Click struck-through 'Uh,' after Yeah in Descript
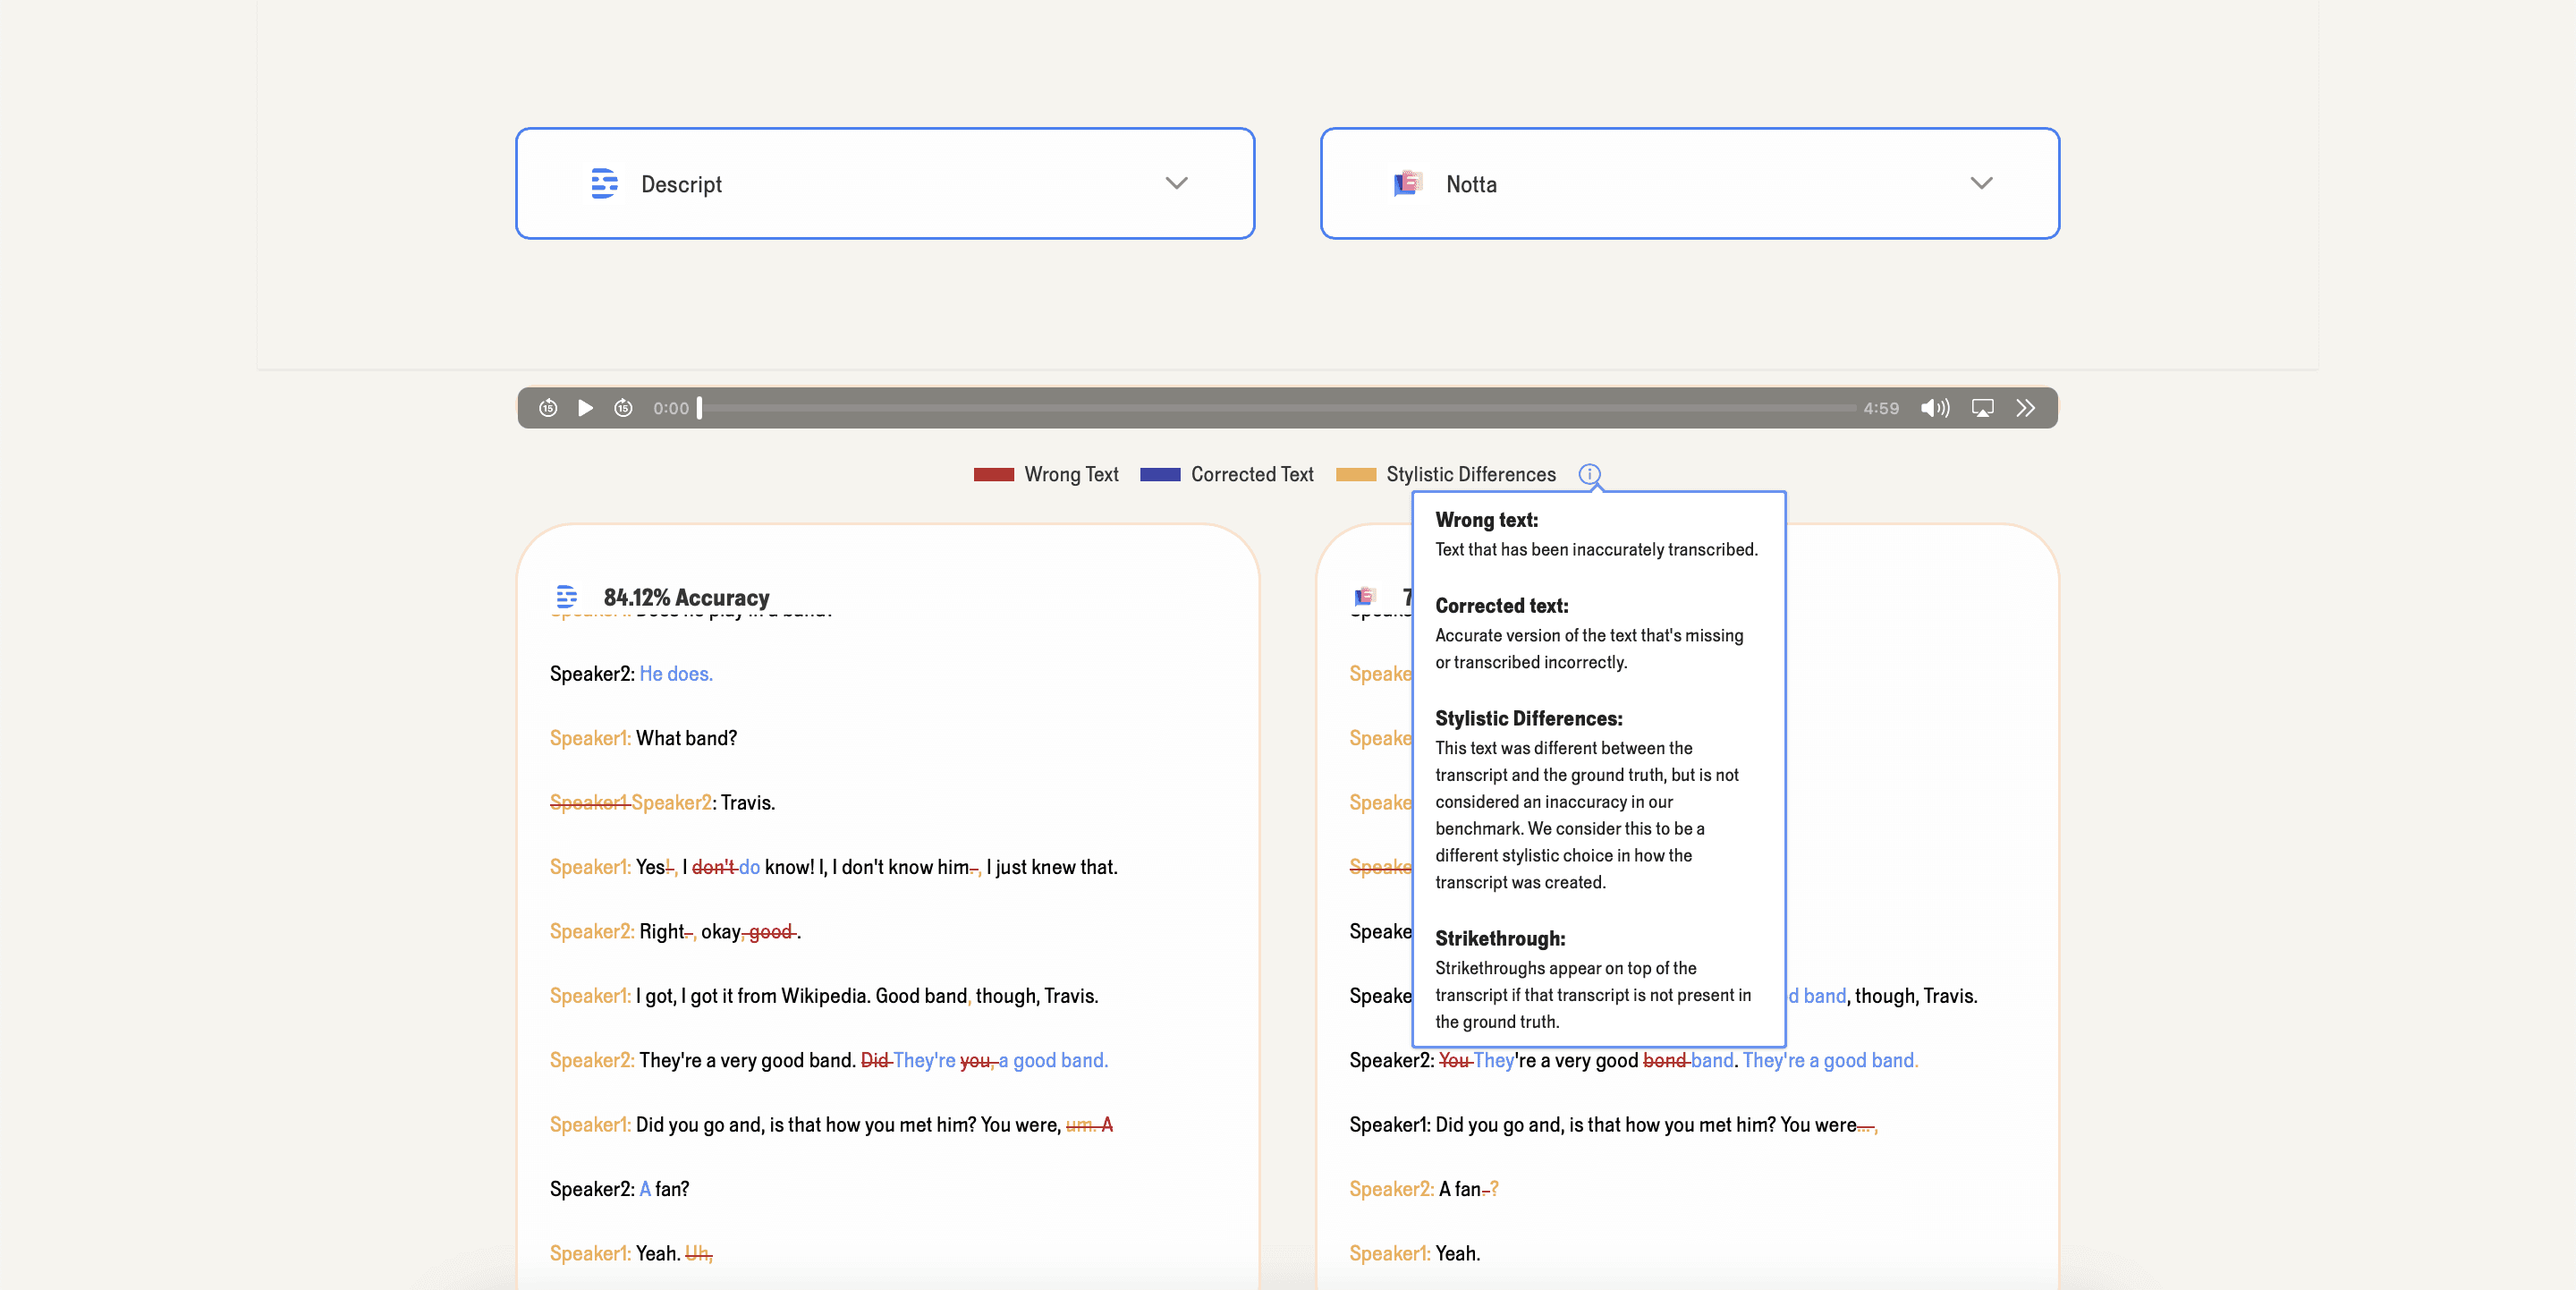 [699, 1254]
